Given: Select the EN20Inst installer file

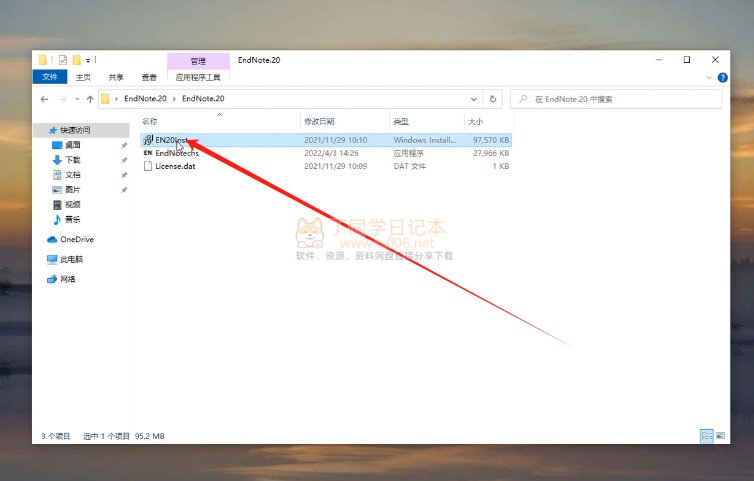Looking at the screenshot, I should [x=170, y=140].
